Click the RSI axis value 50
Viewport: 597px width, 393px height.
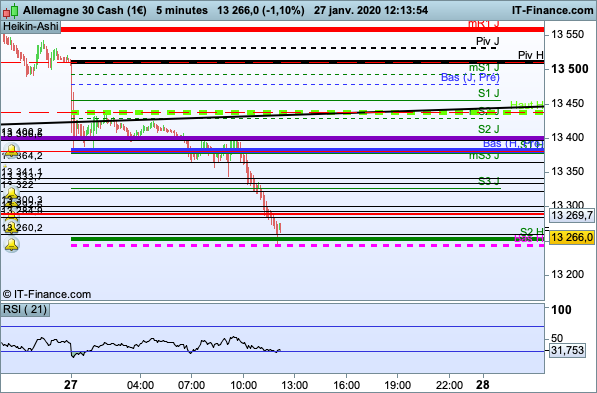point(557,338)
